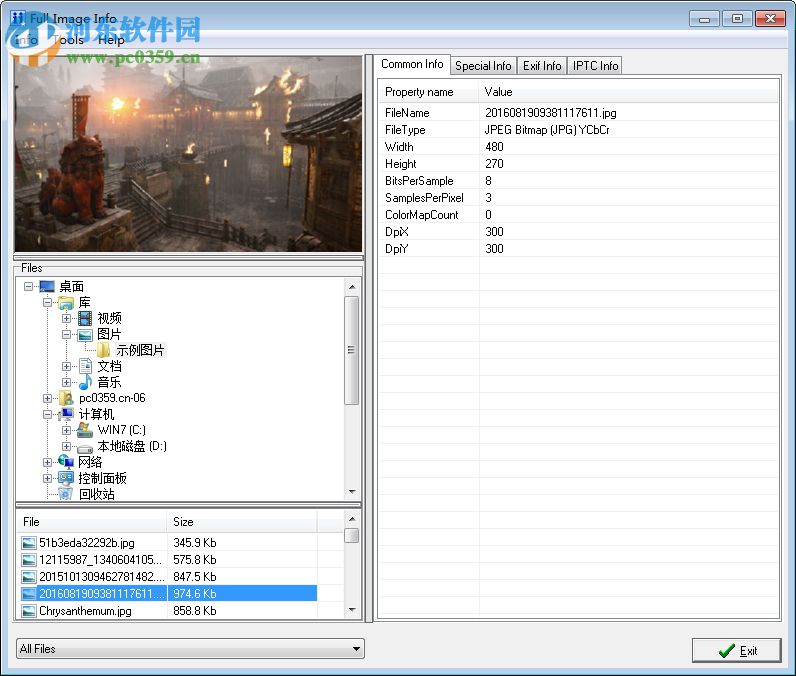Click the 图片 pictures library icon

(85, 334)
